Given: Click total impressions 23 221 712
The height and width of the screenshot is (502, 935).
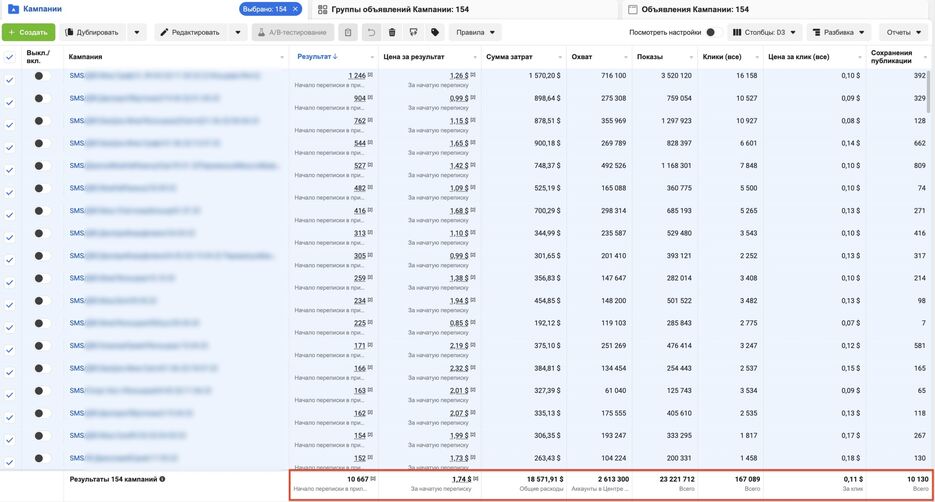Looking at the screenshot, I should [677, 479].
